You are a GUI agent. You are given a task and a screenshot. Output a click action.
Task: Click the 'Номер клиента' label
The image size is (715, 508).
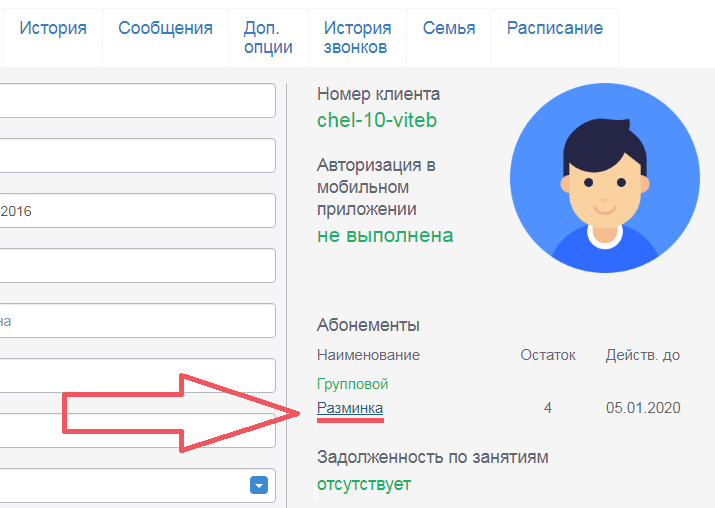[x=378, y=94]
